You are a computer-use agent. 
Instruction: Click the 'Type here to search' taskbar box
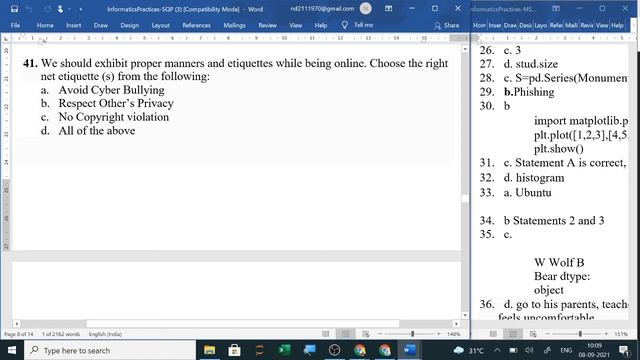coord(110,350)
